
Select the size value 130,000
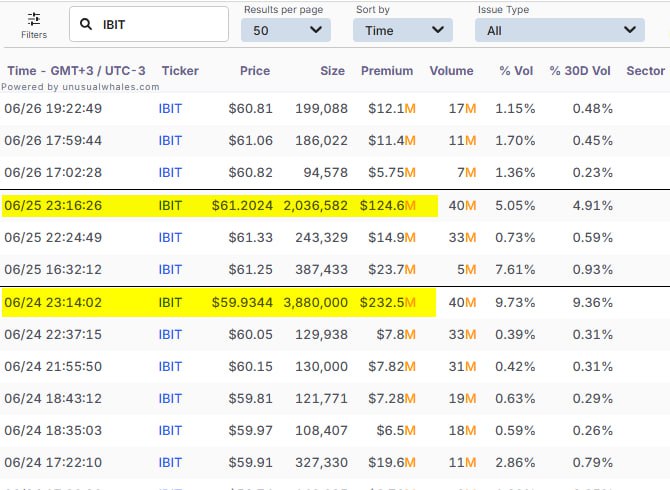tap(321, 367)
